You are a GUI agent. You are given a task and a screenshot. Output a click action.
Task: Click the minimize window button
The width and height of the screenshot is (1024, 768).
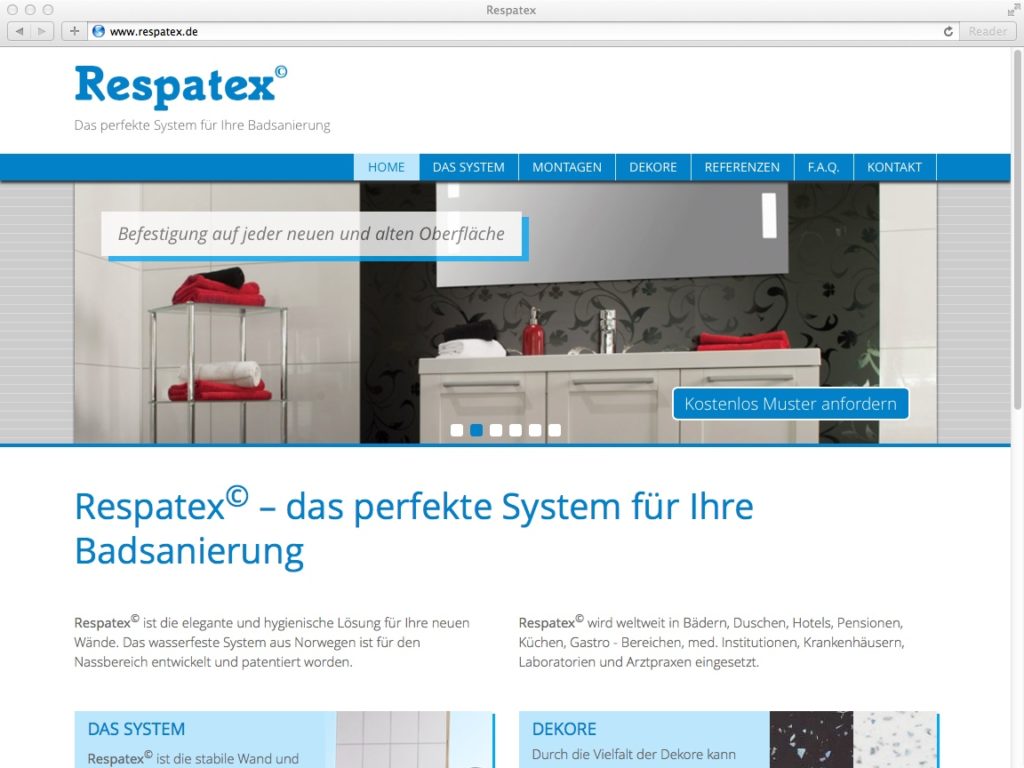[x=30, y=10]
